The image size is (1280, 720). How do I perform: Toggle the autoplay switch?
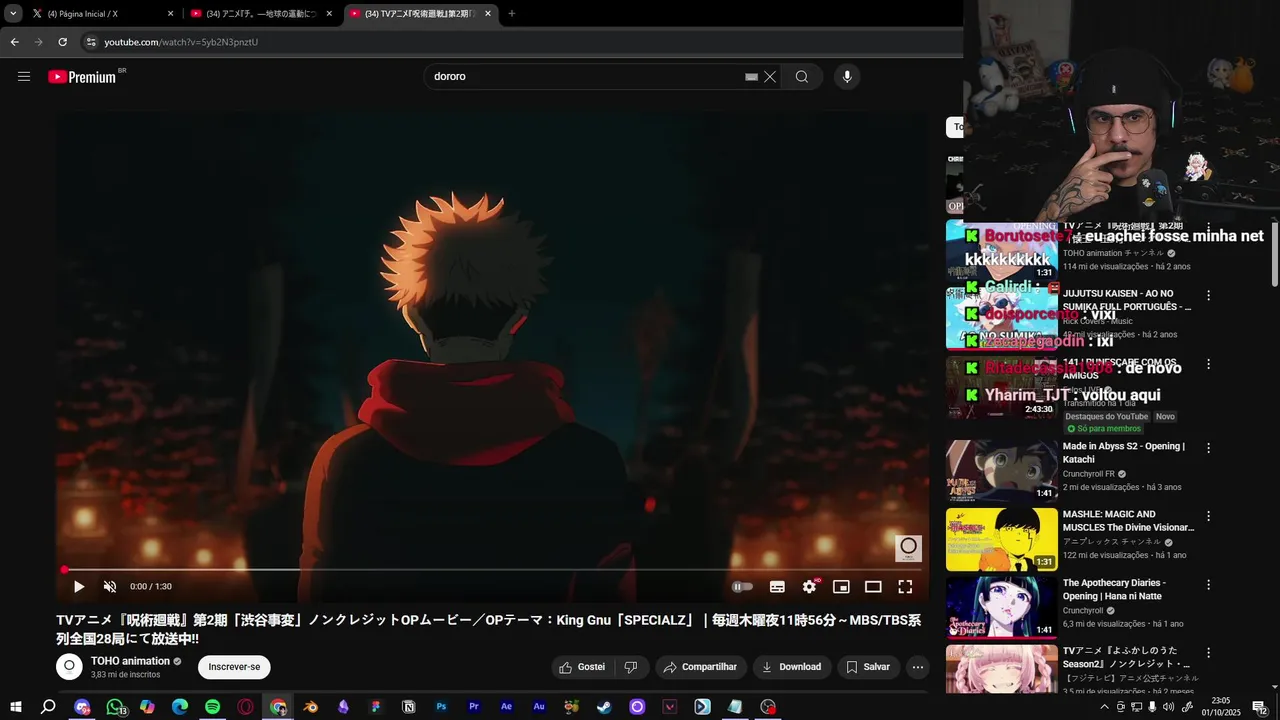[742, 587]
